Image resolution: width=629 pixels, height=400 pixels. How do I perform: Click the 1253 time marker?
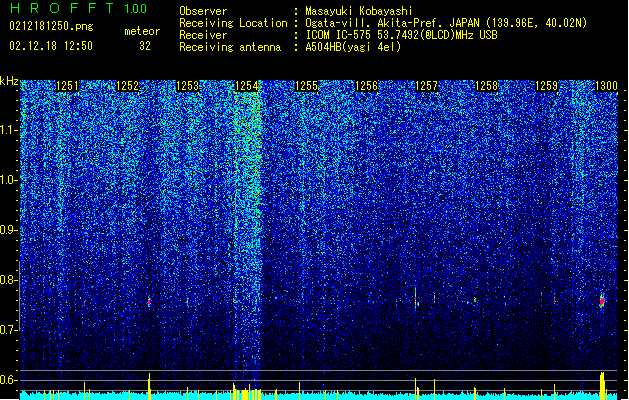pos(187,86)
